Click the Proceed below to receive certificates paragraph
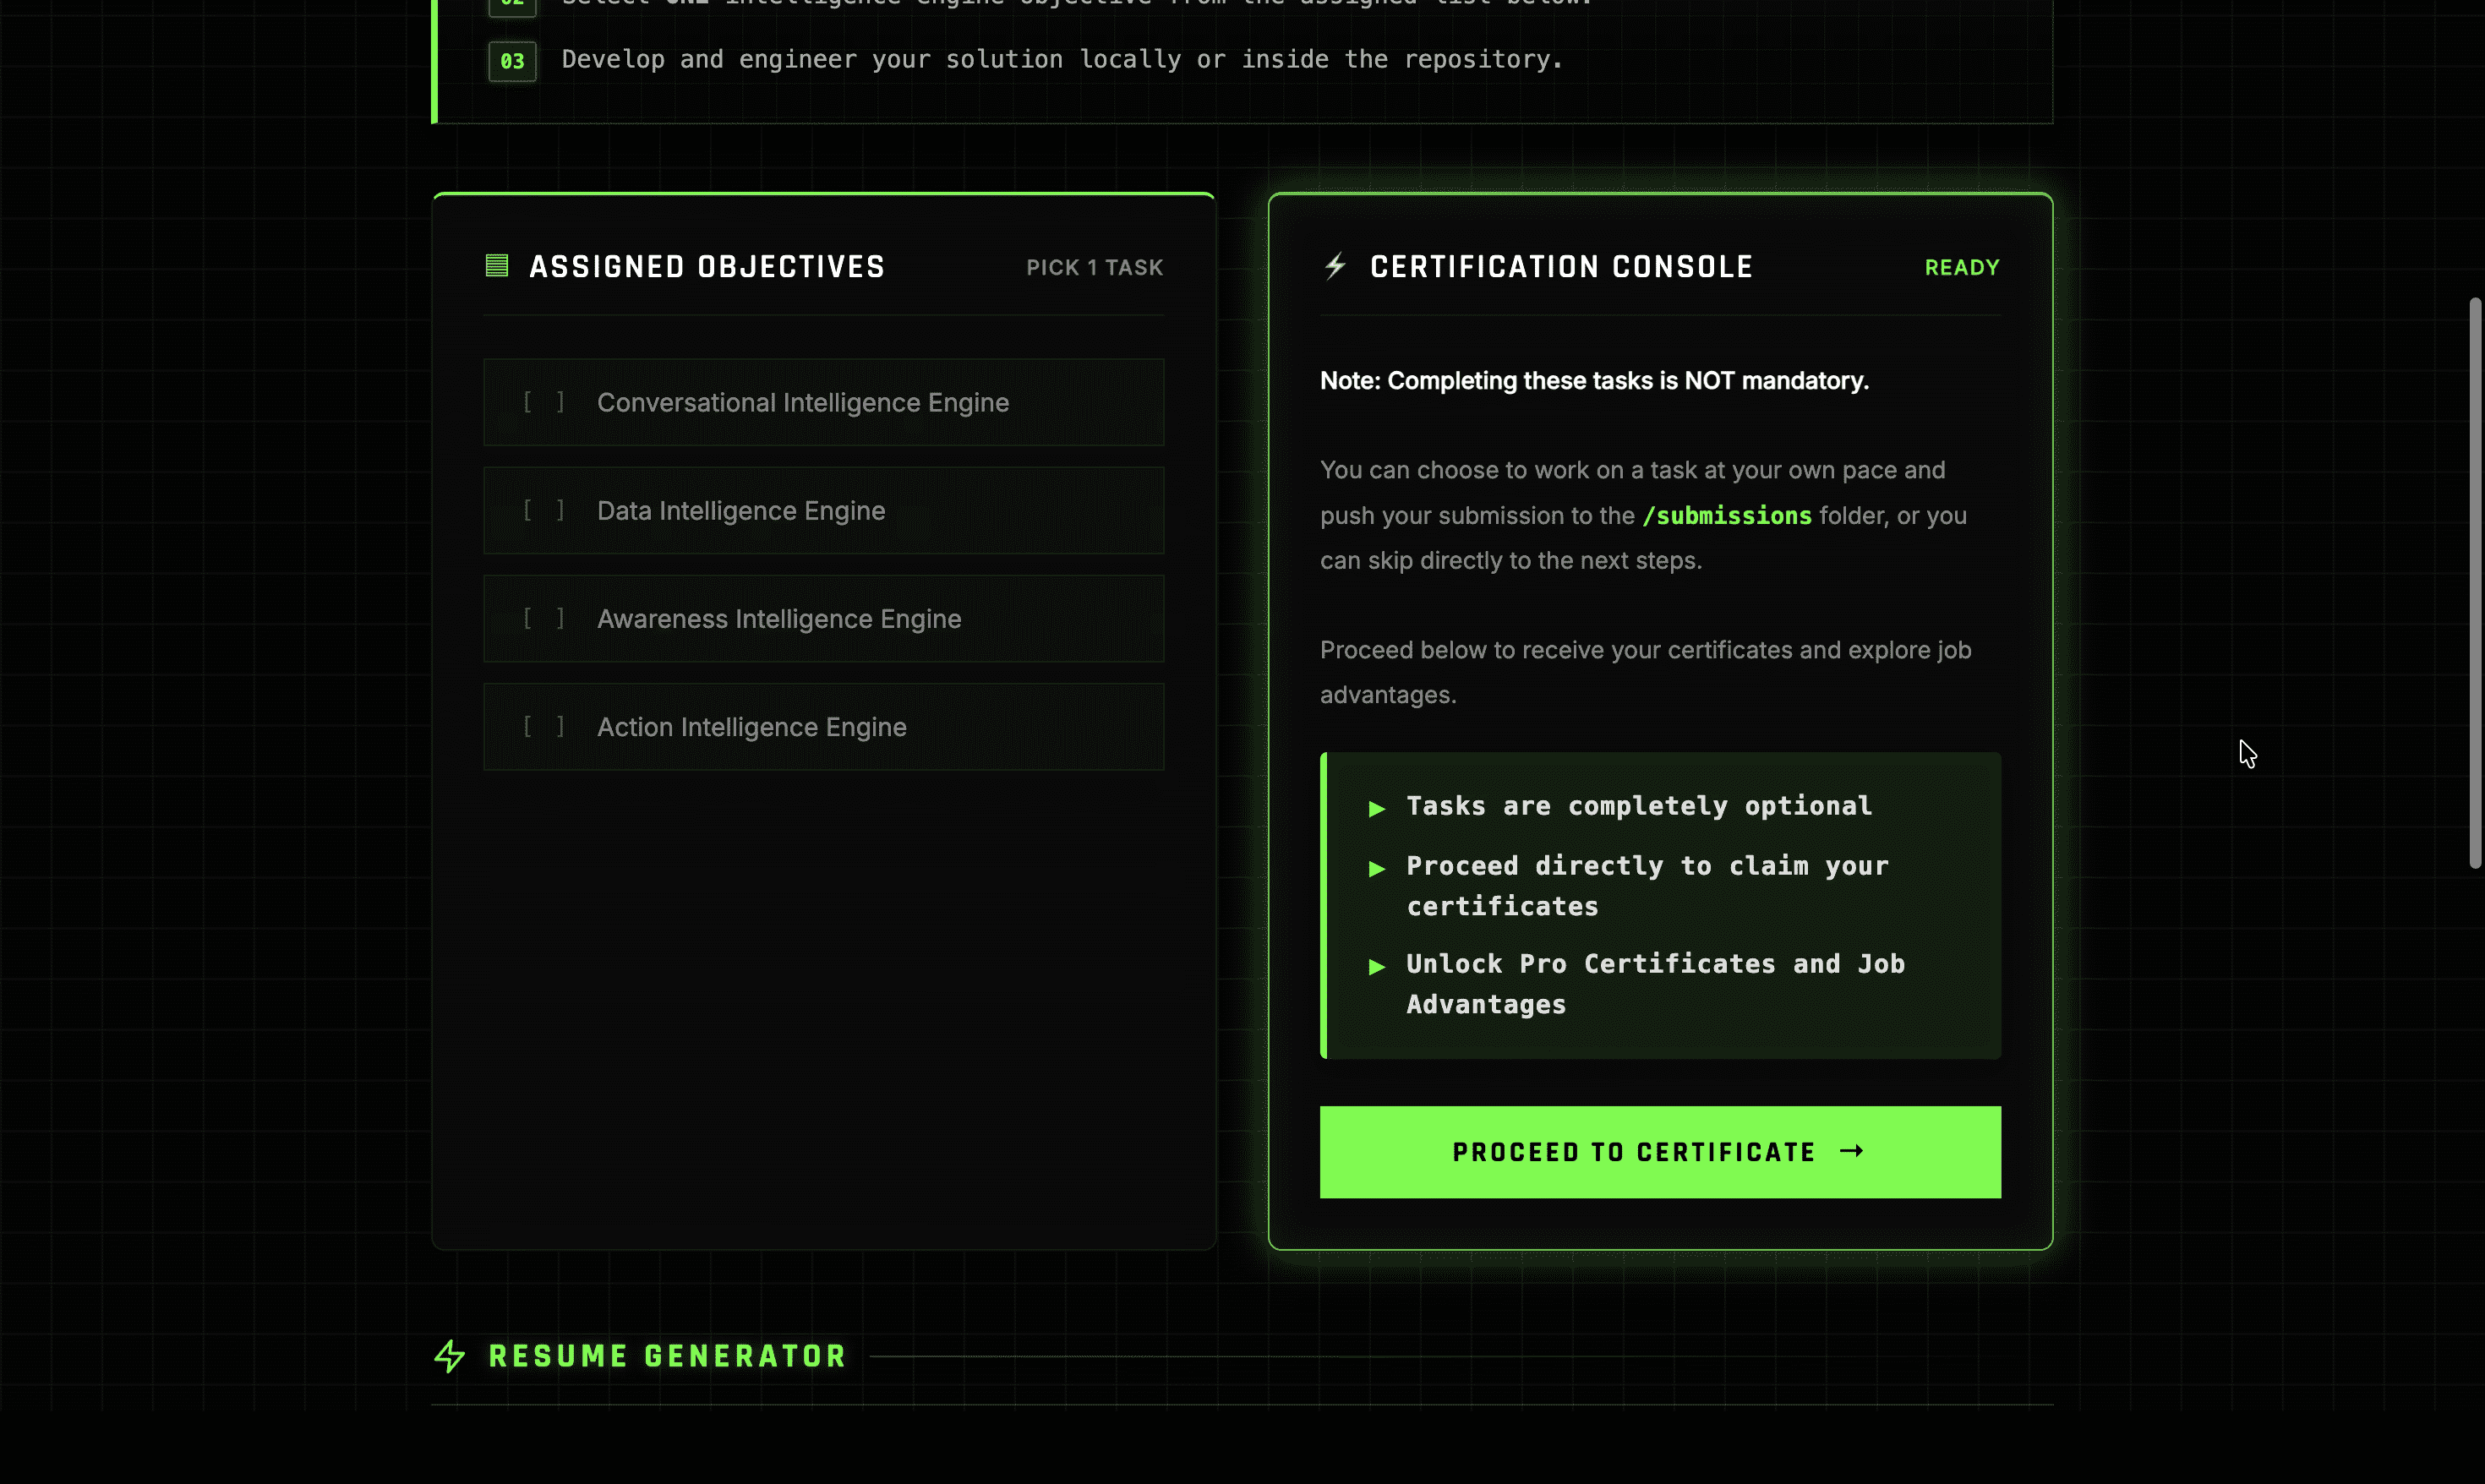Image resolution: width=2485 pixels, height=1484 pixels. pyautogui.click(x=1645, y=672)
